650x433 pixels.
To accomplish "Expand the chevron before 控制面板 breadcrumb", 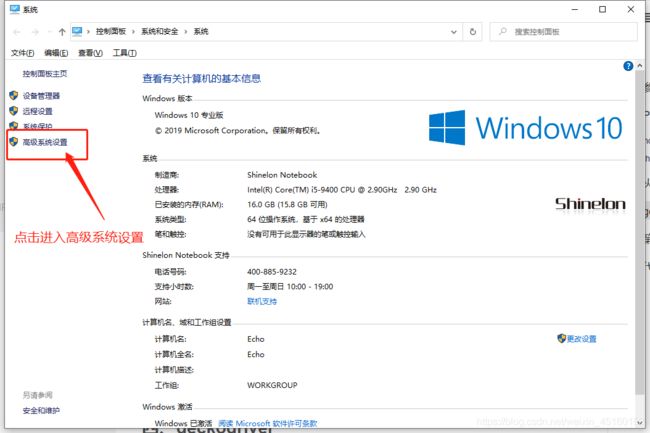I will point(88,31).
